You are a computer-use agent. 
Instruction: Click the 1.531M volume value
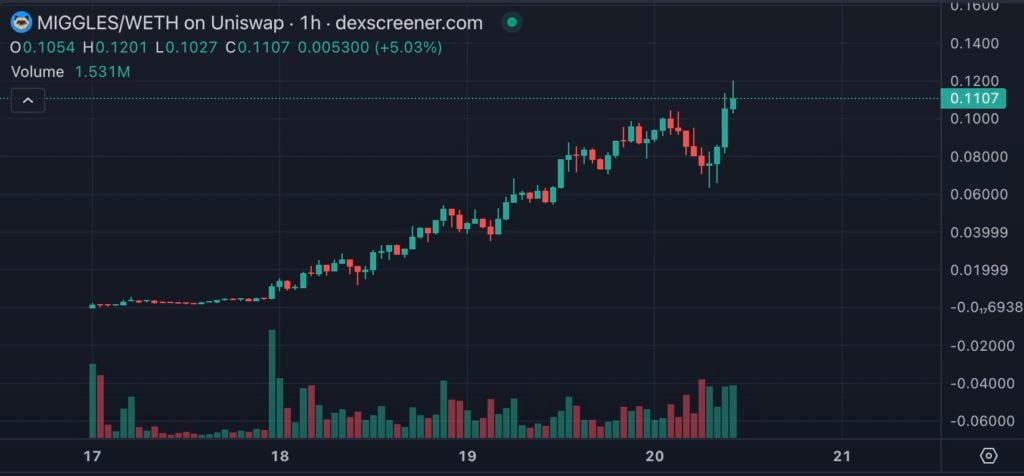[103, 72]
